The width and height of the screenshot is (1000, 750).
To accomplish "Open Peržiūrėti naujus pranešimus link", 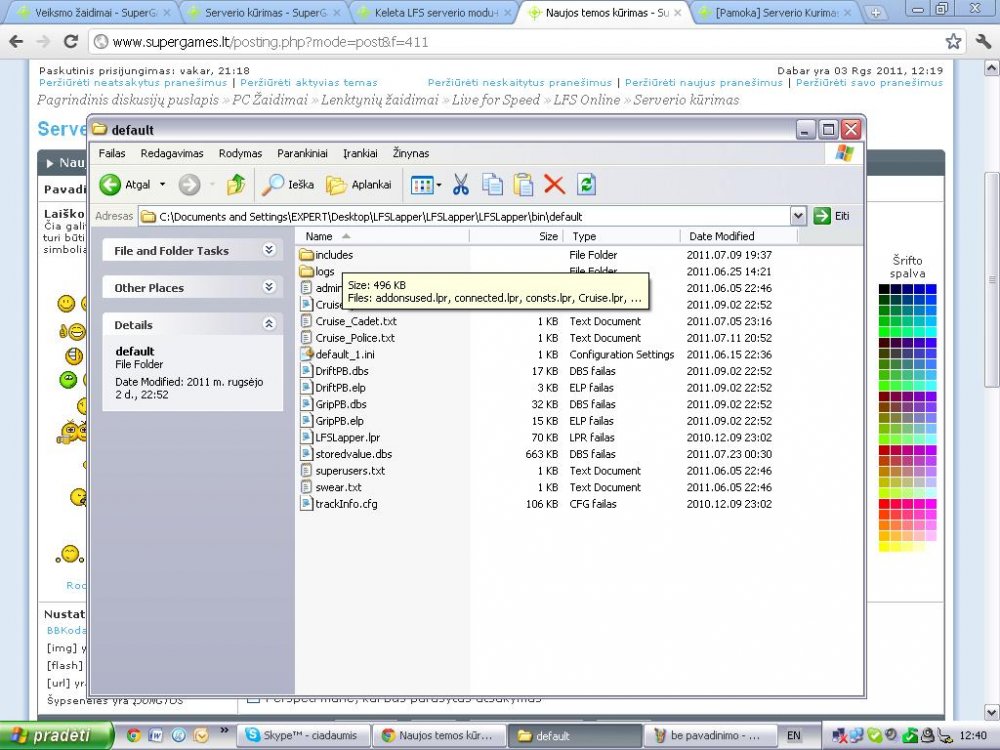I will pos(703,82).
